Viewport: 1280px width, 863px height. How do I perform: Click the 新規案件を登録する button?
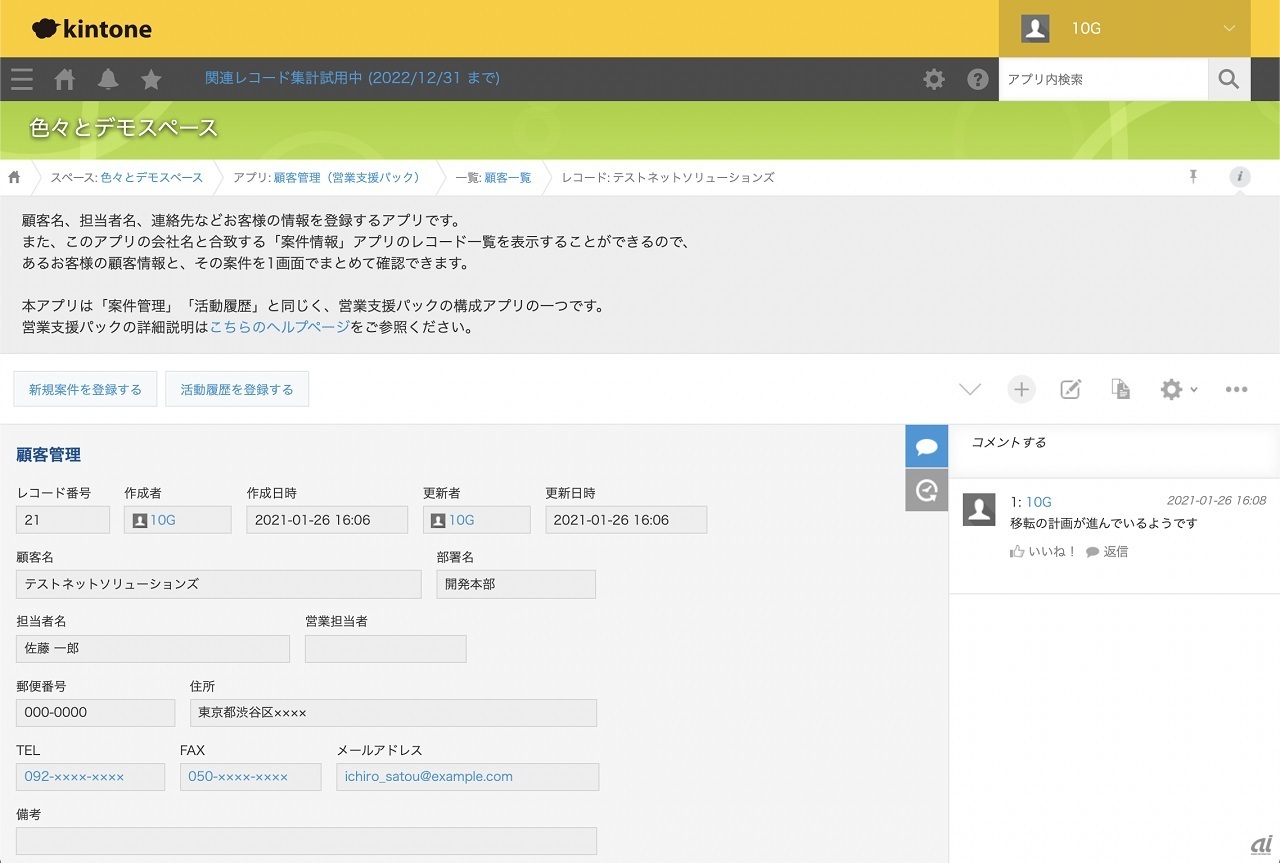[x=85, y=390]
